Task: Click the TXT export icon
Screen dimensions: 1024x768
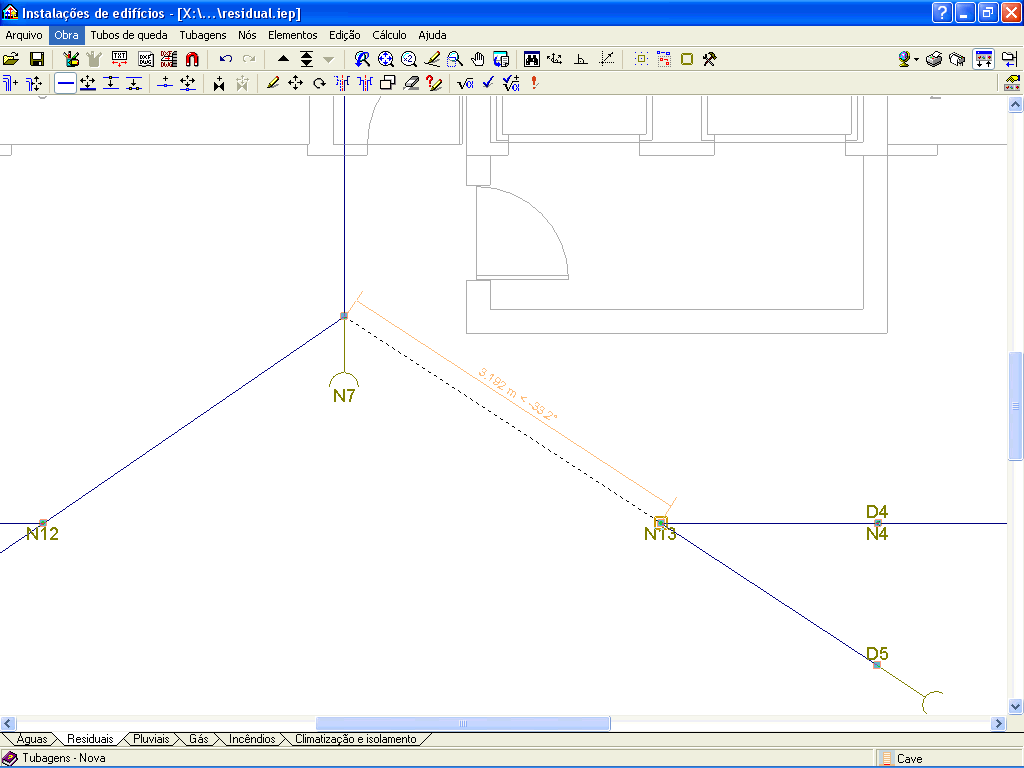Action: (x=120, y=59)
